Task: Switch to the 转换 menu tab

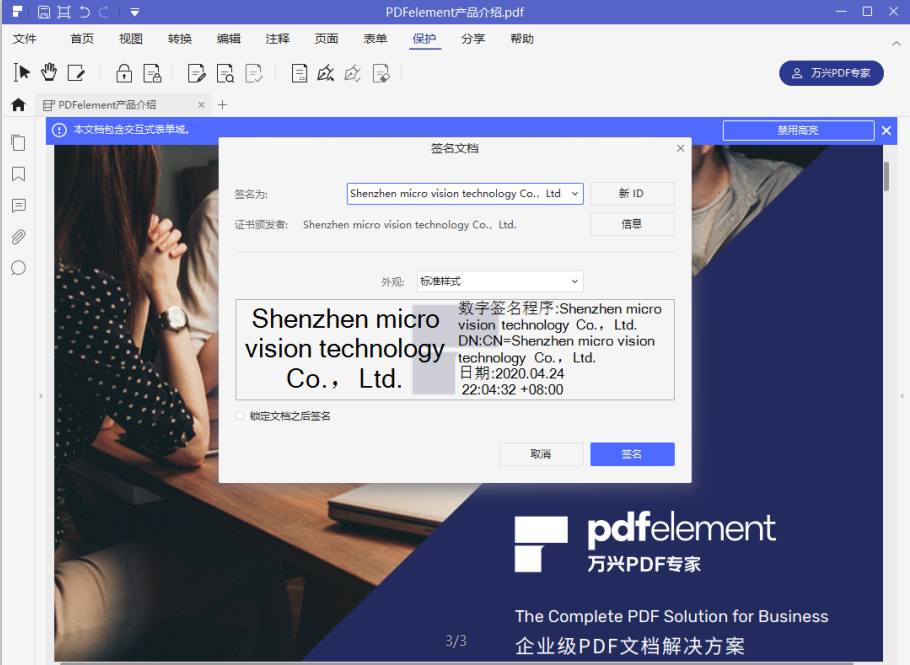Action: (180, 39)
